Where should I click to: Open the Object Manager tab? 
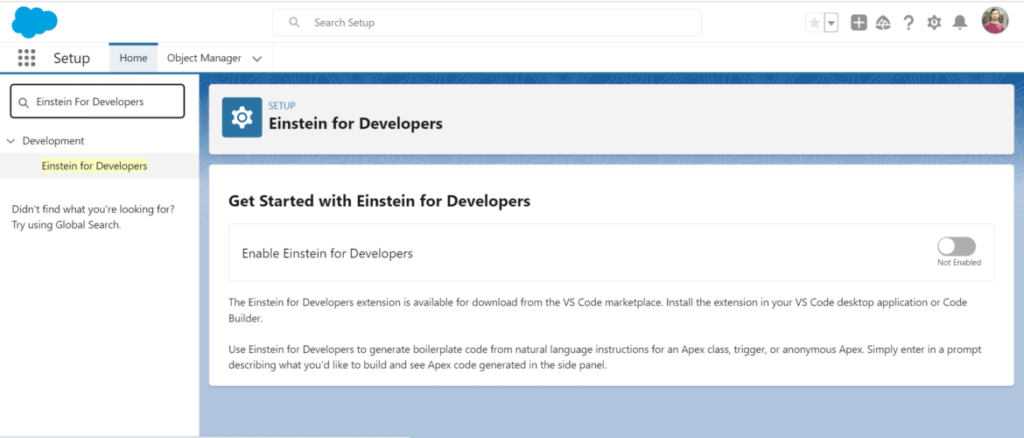[204, 58]
